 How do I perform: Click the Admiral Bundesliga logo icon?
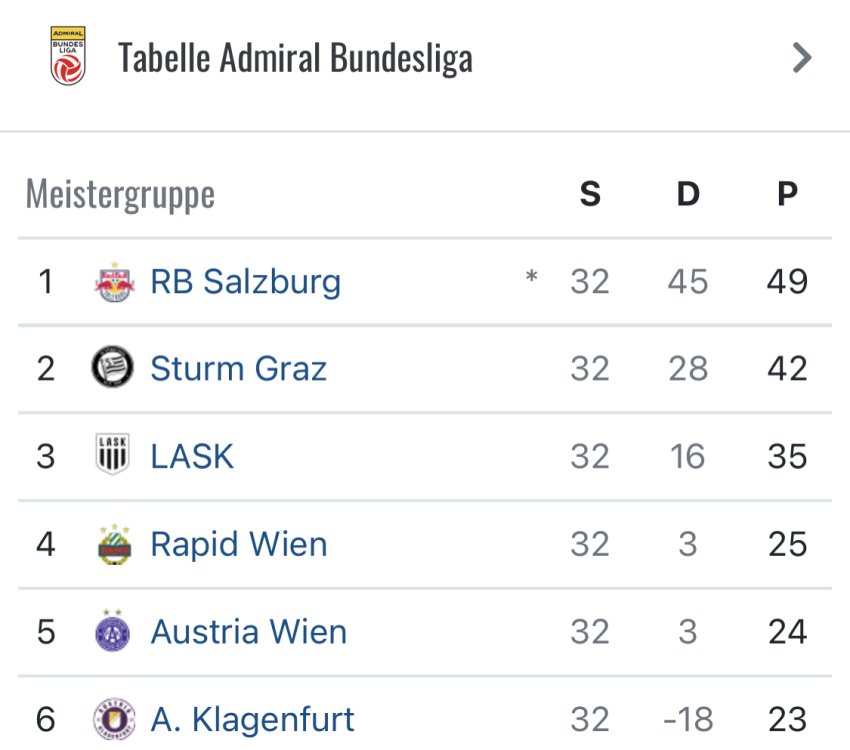pos(68,56)
